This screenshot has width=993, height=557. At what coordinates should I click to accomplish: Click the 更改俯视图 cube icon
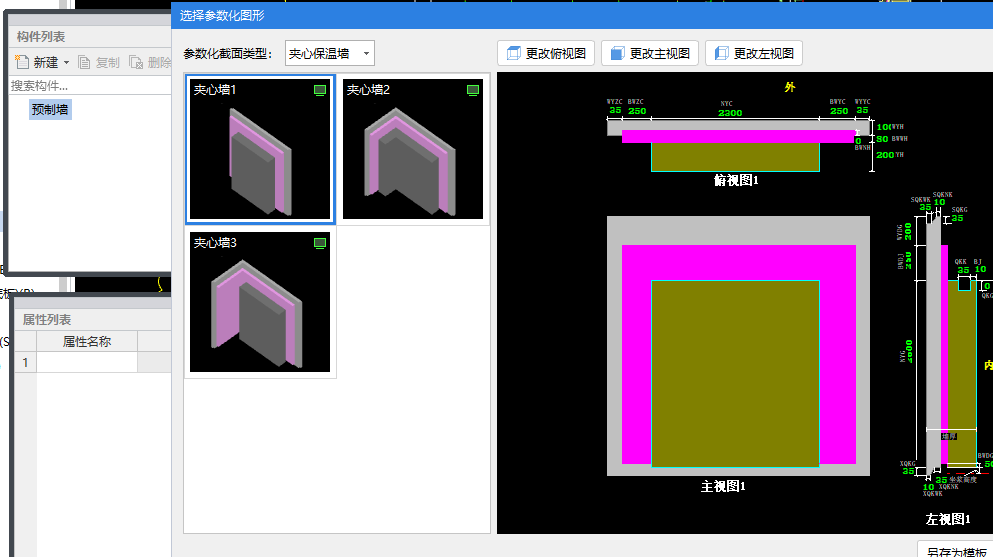point(514,53)
